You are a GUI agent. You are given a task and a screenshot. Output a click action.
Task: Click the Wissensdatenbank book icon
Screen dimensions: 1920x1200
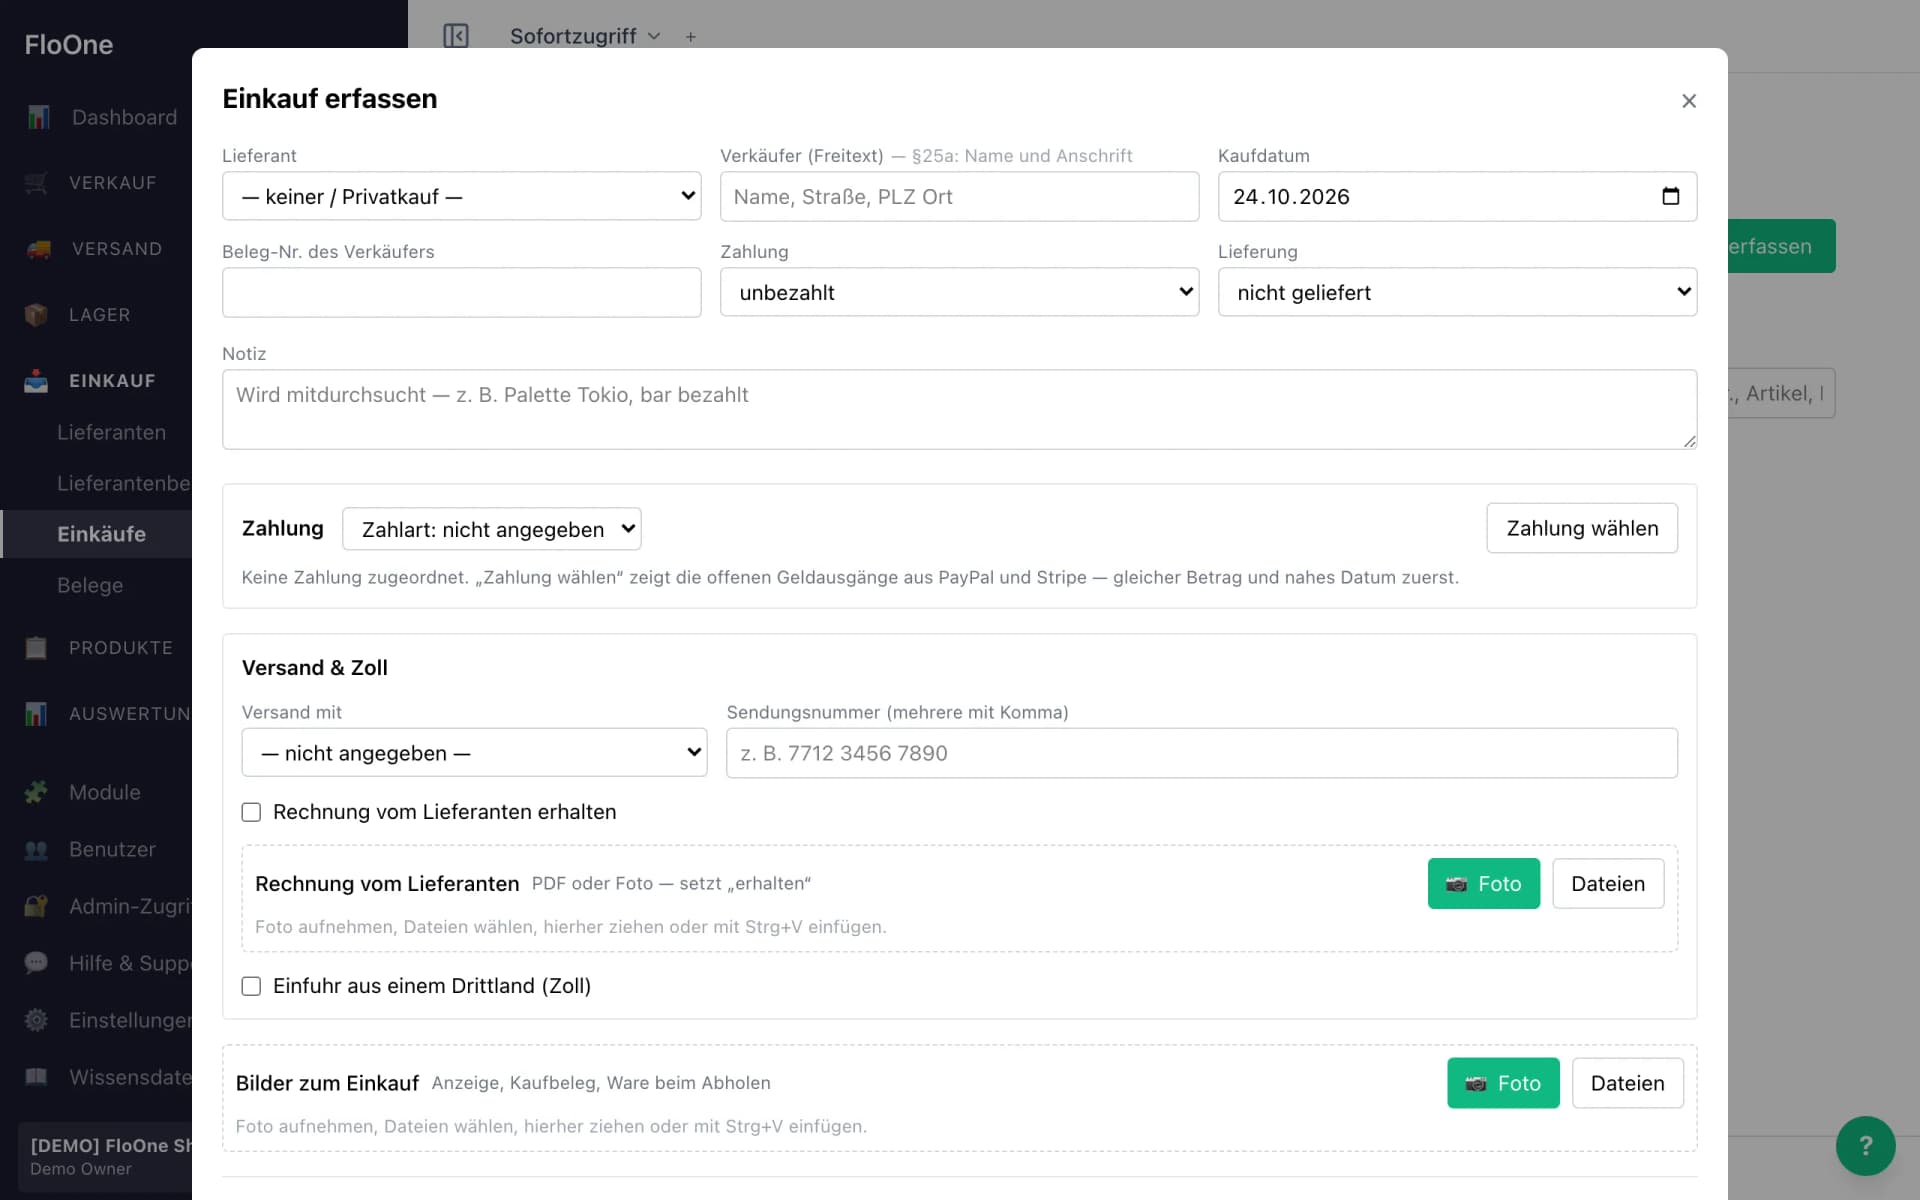[36, 1077]
